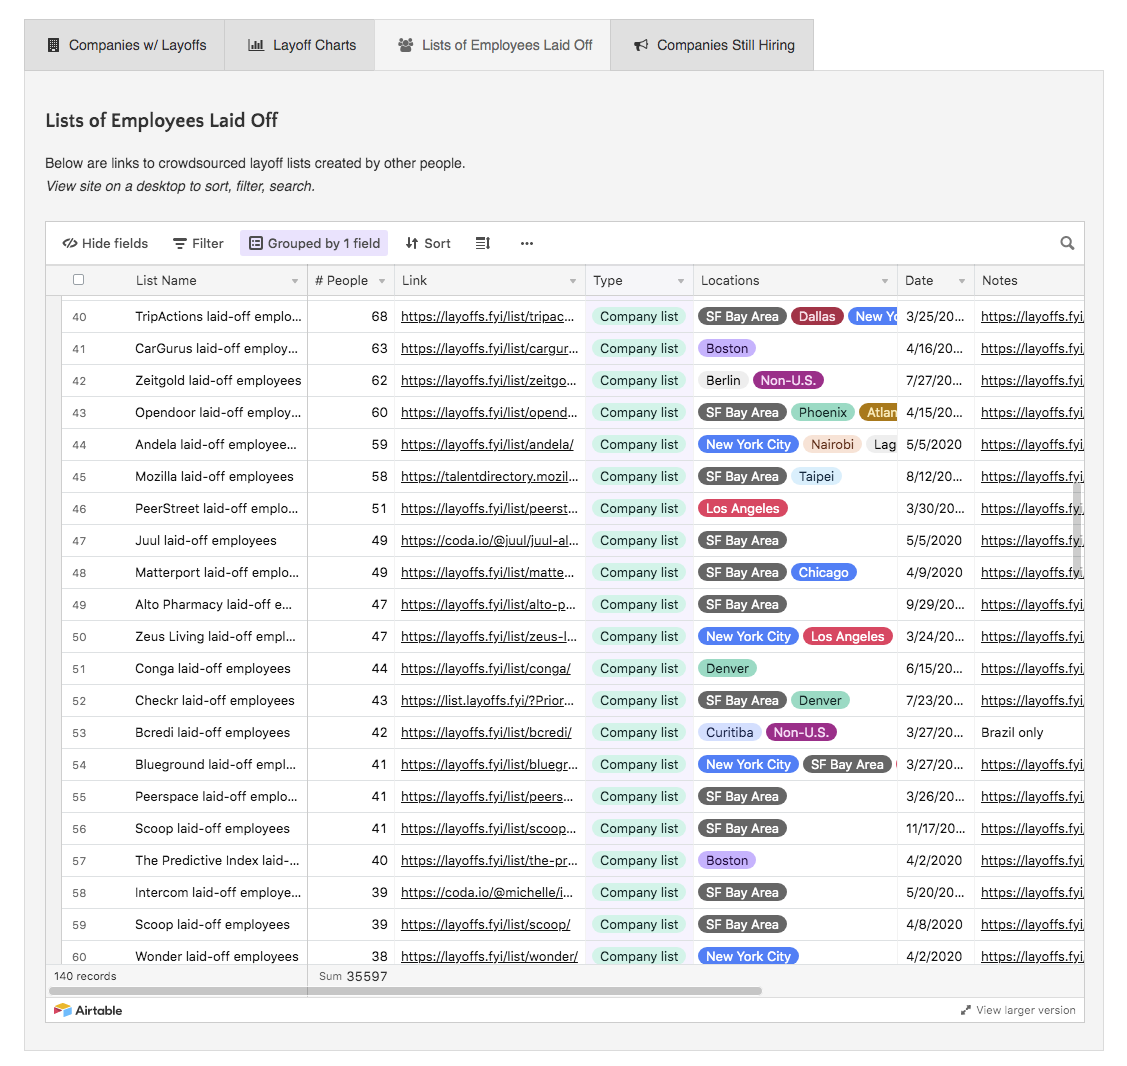This screenshot has width=1127, height=1066.
Task: Select The Predictive Index list name cell
Action: coord(217,860)
